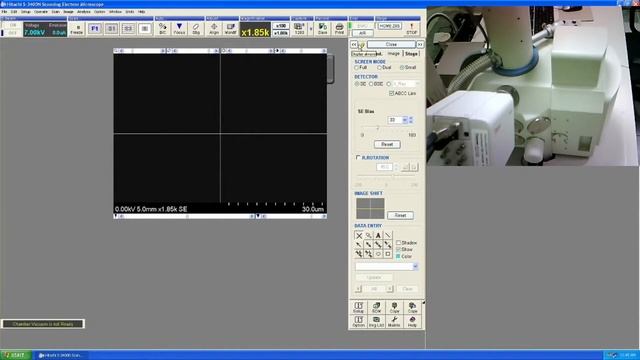Open the File menu
Viewport: 640px width, 360px height.
[x=4, y=12]
